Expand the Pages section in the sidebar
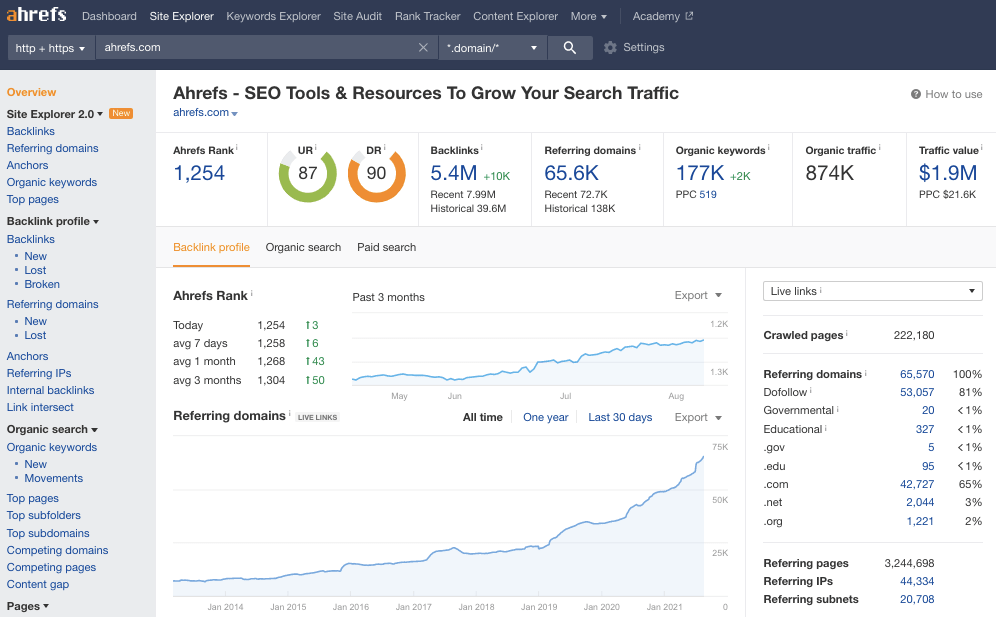The image size is (996, 617). (x=25, y=606)
